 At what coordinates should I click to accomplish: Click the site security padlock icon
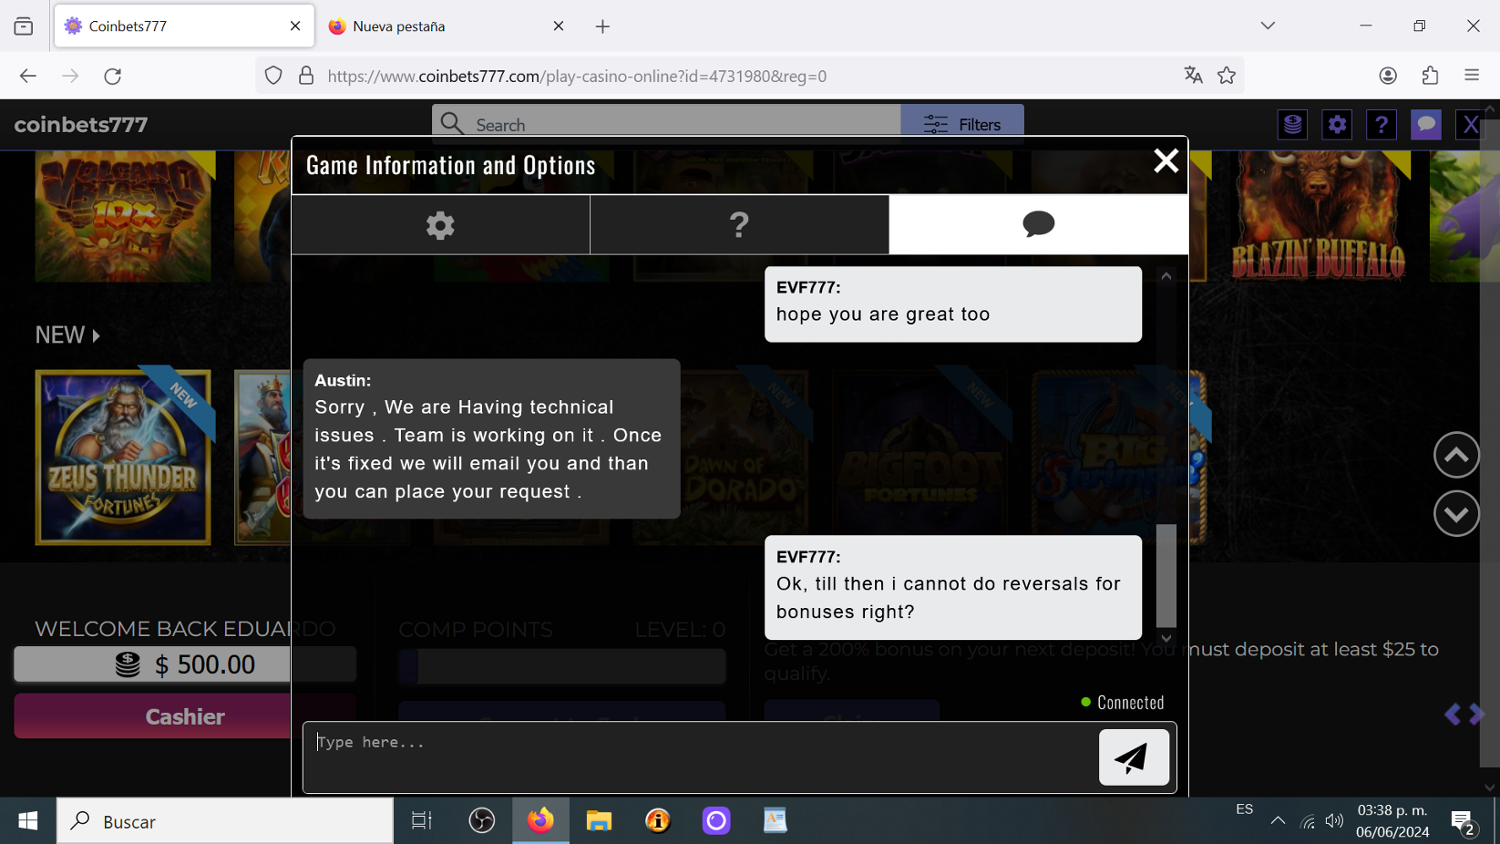[x=307, y=76]
